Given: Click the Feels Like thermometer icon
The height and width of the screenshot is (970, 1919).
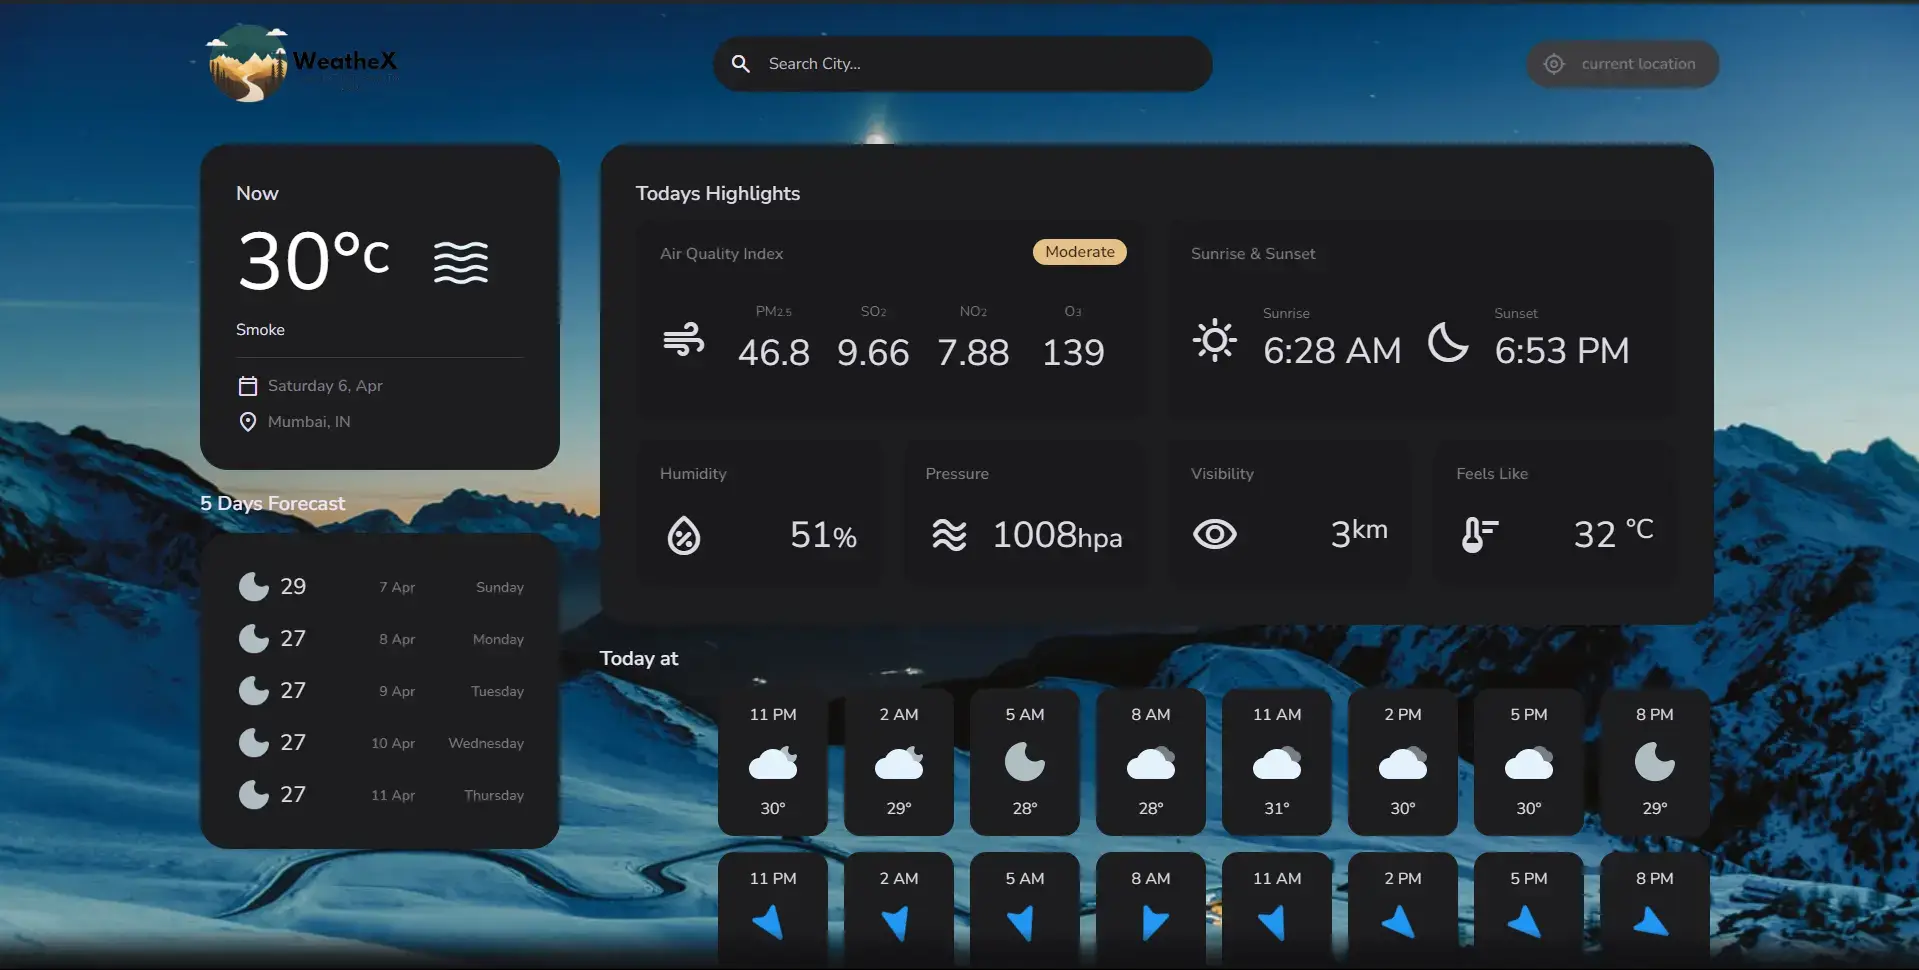Looking at the screenshot, I should (x=1479, y=534).
